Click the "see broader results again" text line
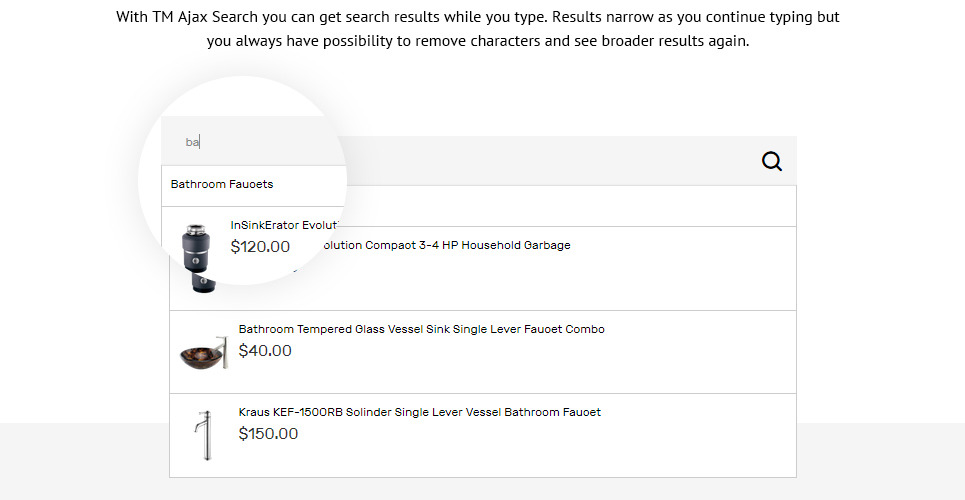This screenshot has width=965, height=500. tap(478, 42)
